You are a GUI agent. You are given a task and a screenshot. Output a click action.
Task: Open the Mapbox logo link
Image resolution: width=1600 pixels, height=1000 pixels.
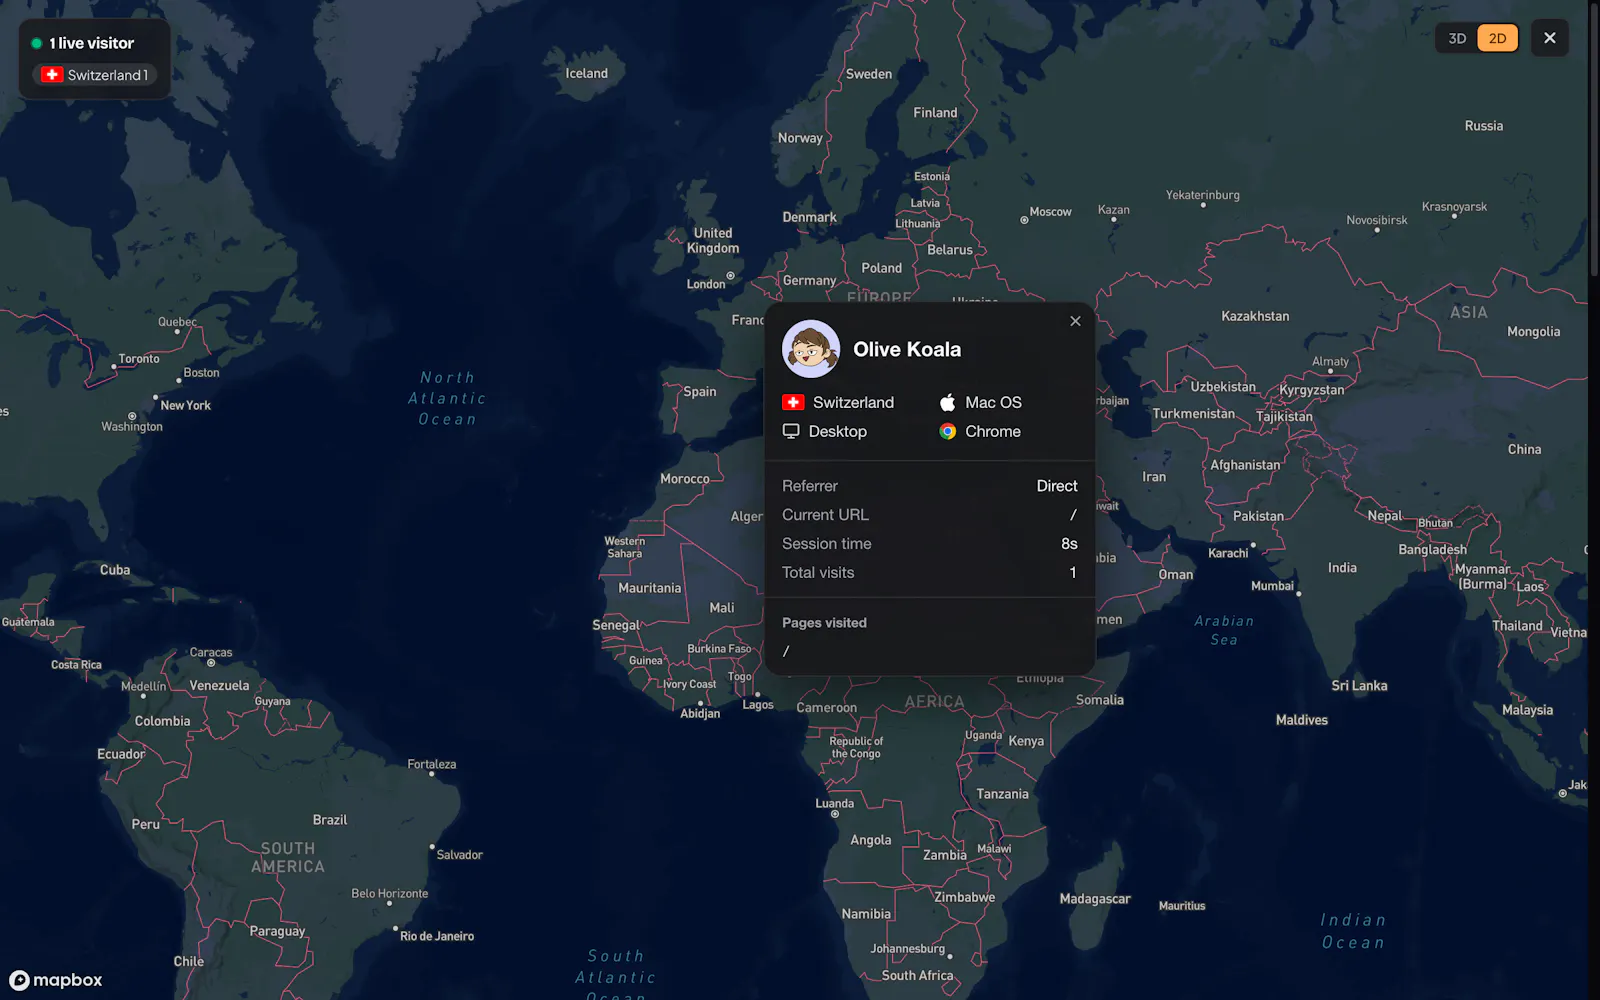[x=56, y=980]
